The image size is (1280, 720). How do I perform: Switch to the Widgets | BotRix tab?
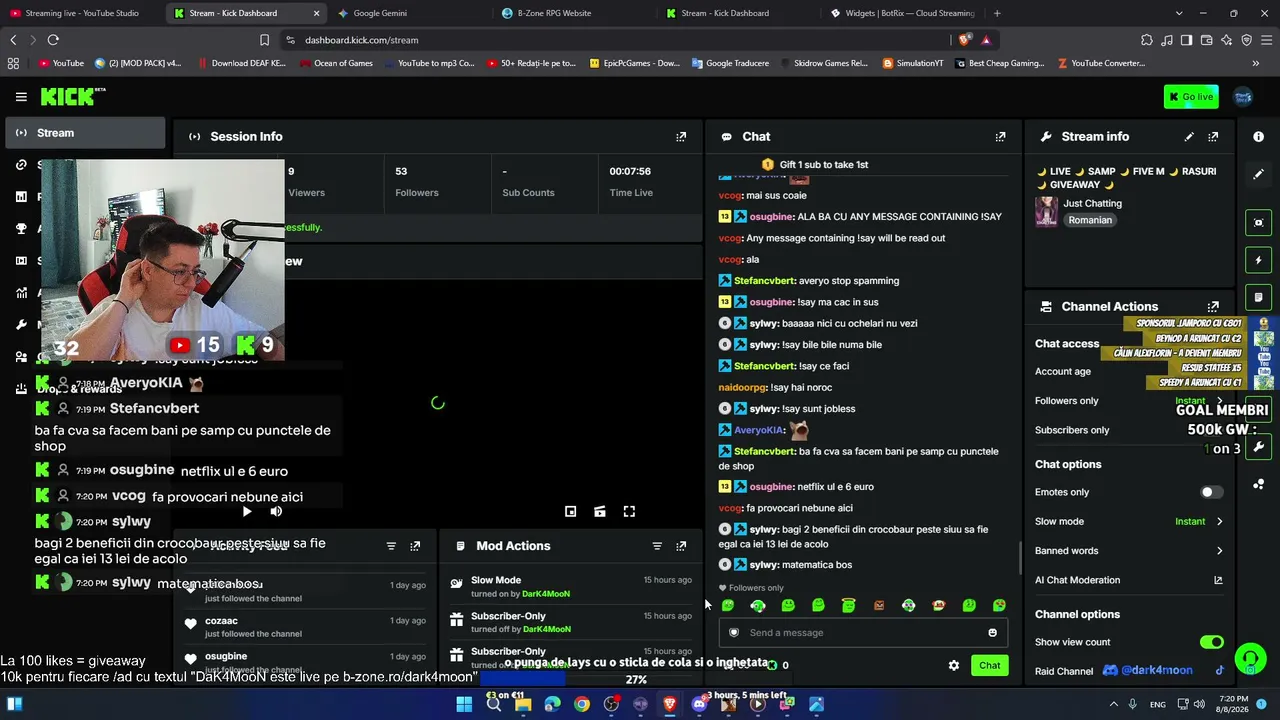coord(903,13)
